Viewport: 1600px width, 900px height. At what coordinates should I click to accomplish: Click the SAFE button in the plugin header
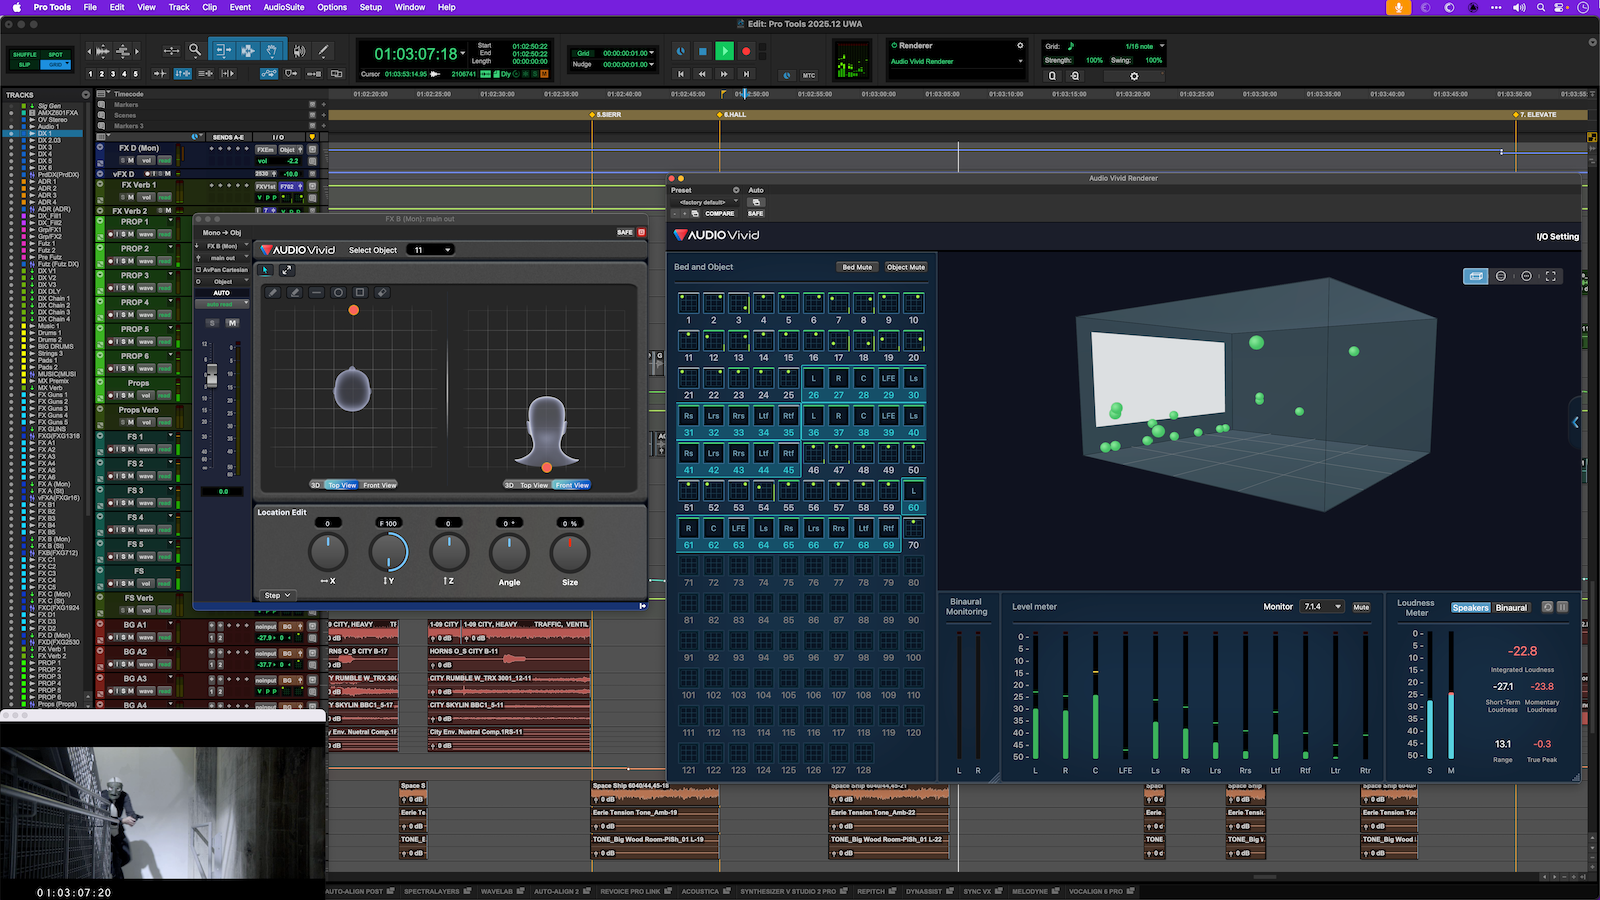625,232
